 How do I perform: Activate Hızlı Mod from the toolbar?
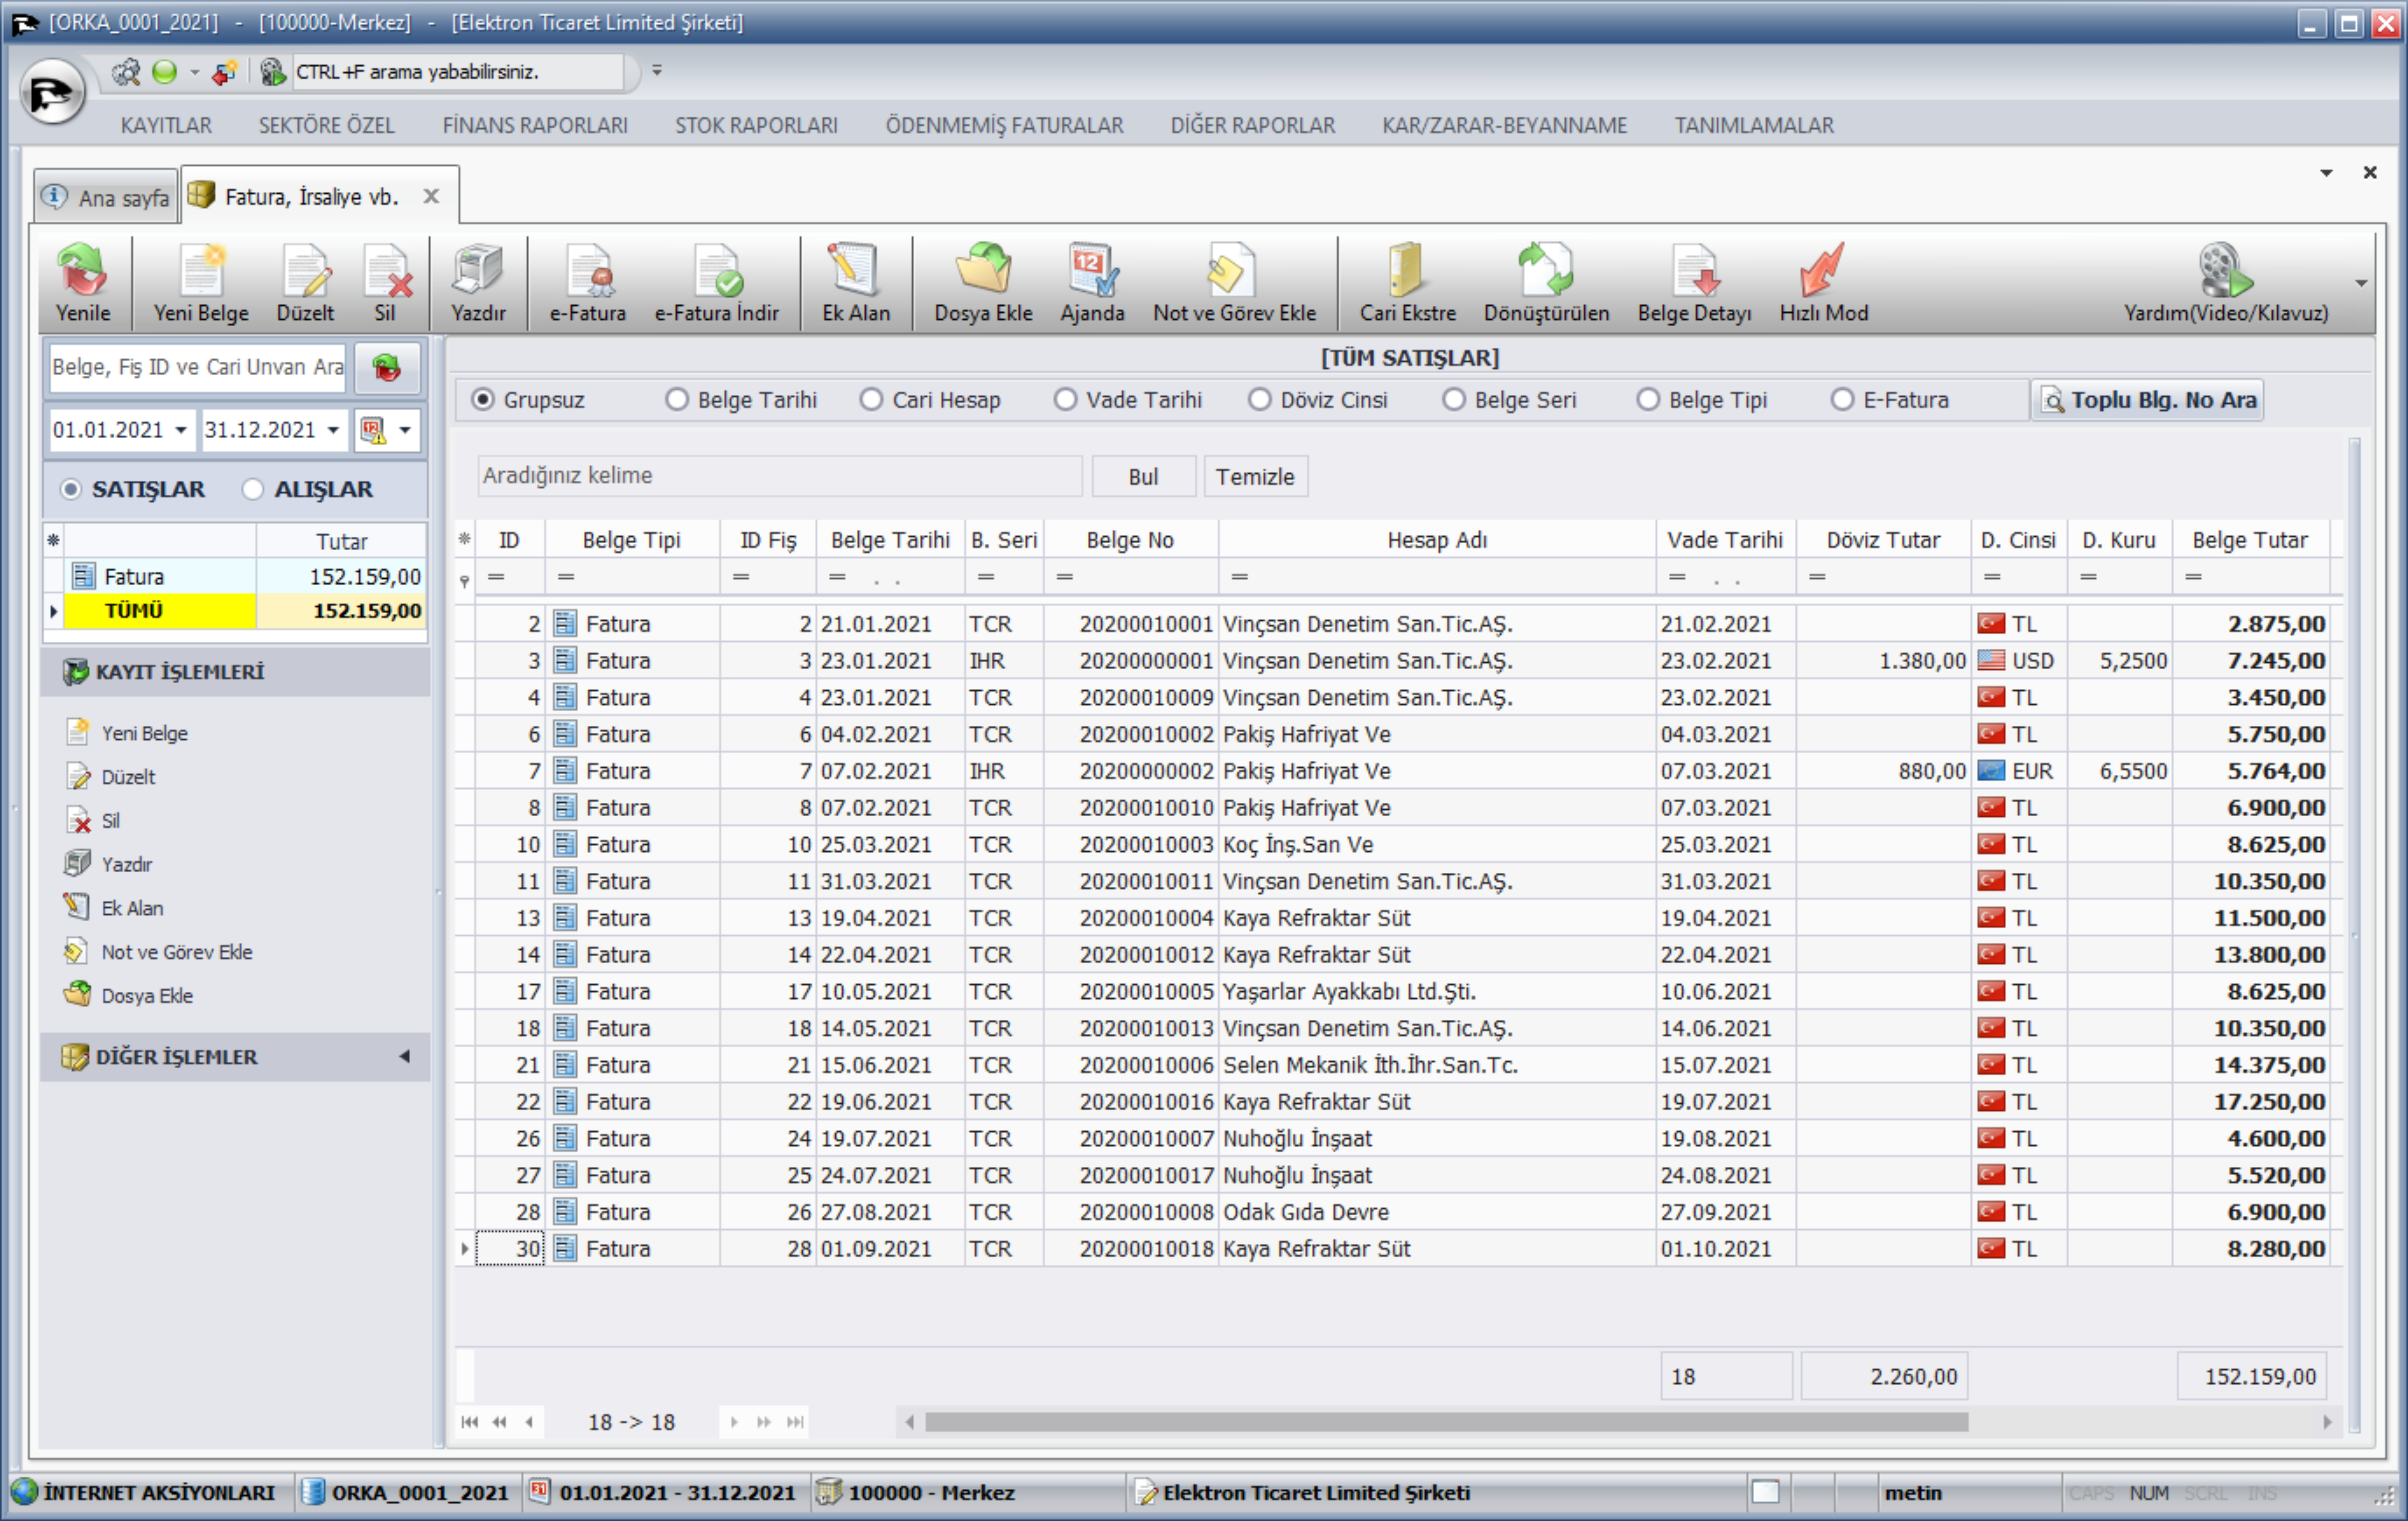click(x=1823, y=283)
